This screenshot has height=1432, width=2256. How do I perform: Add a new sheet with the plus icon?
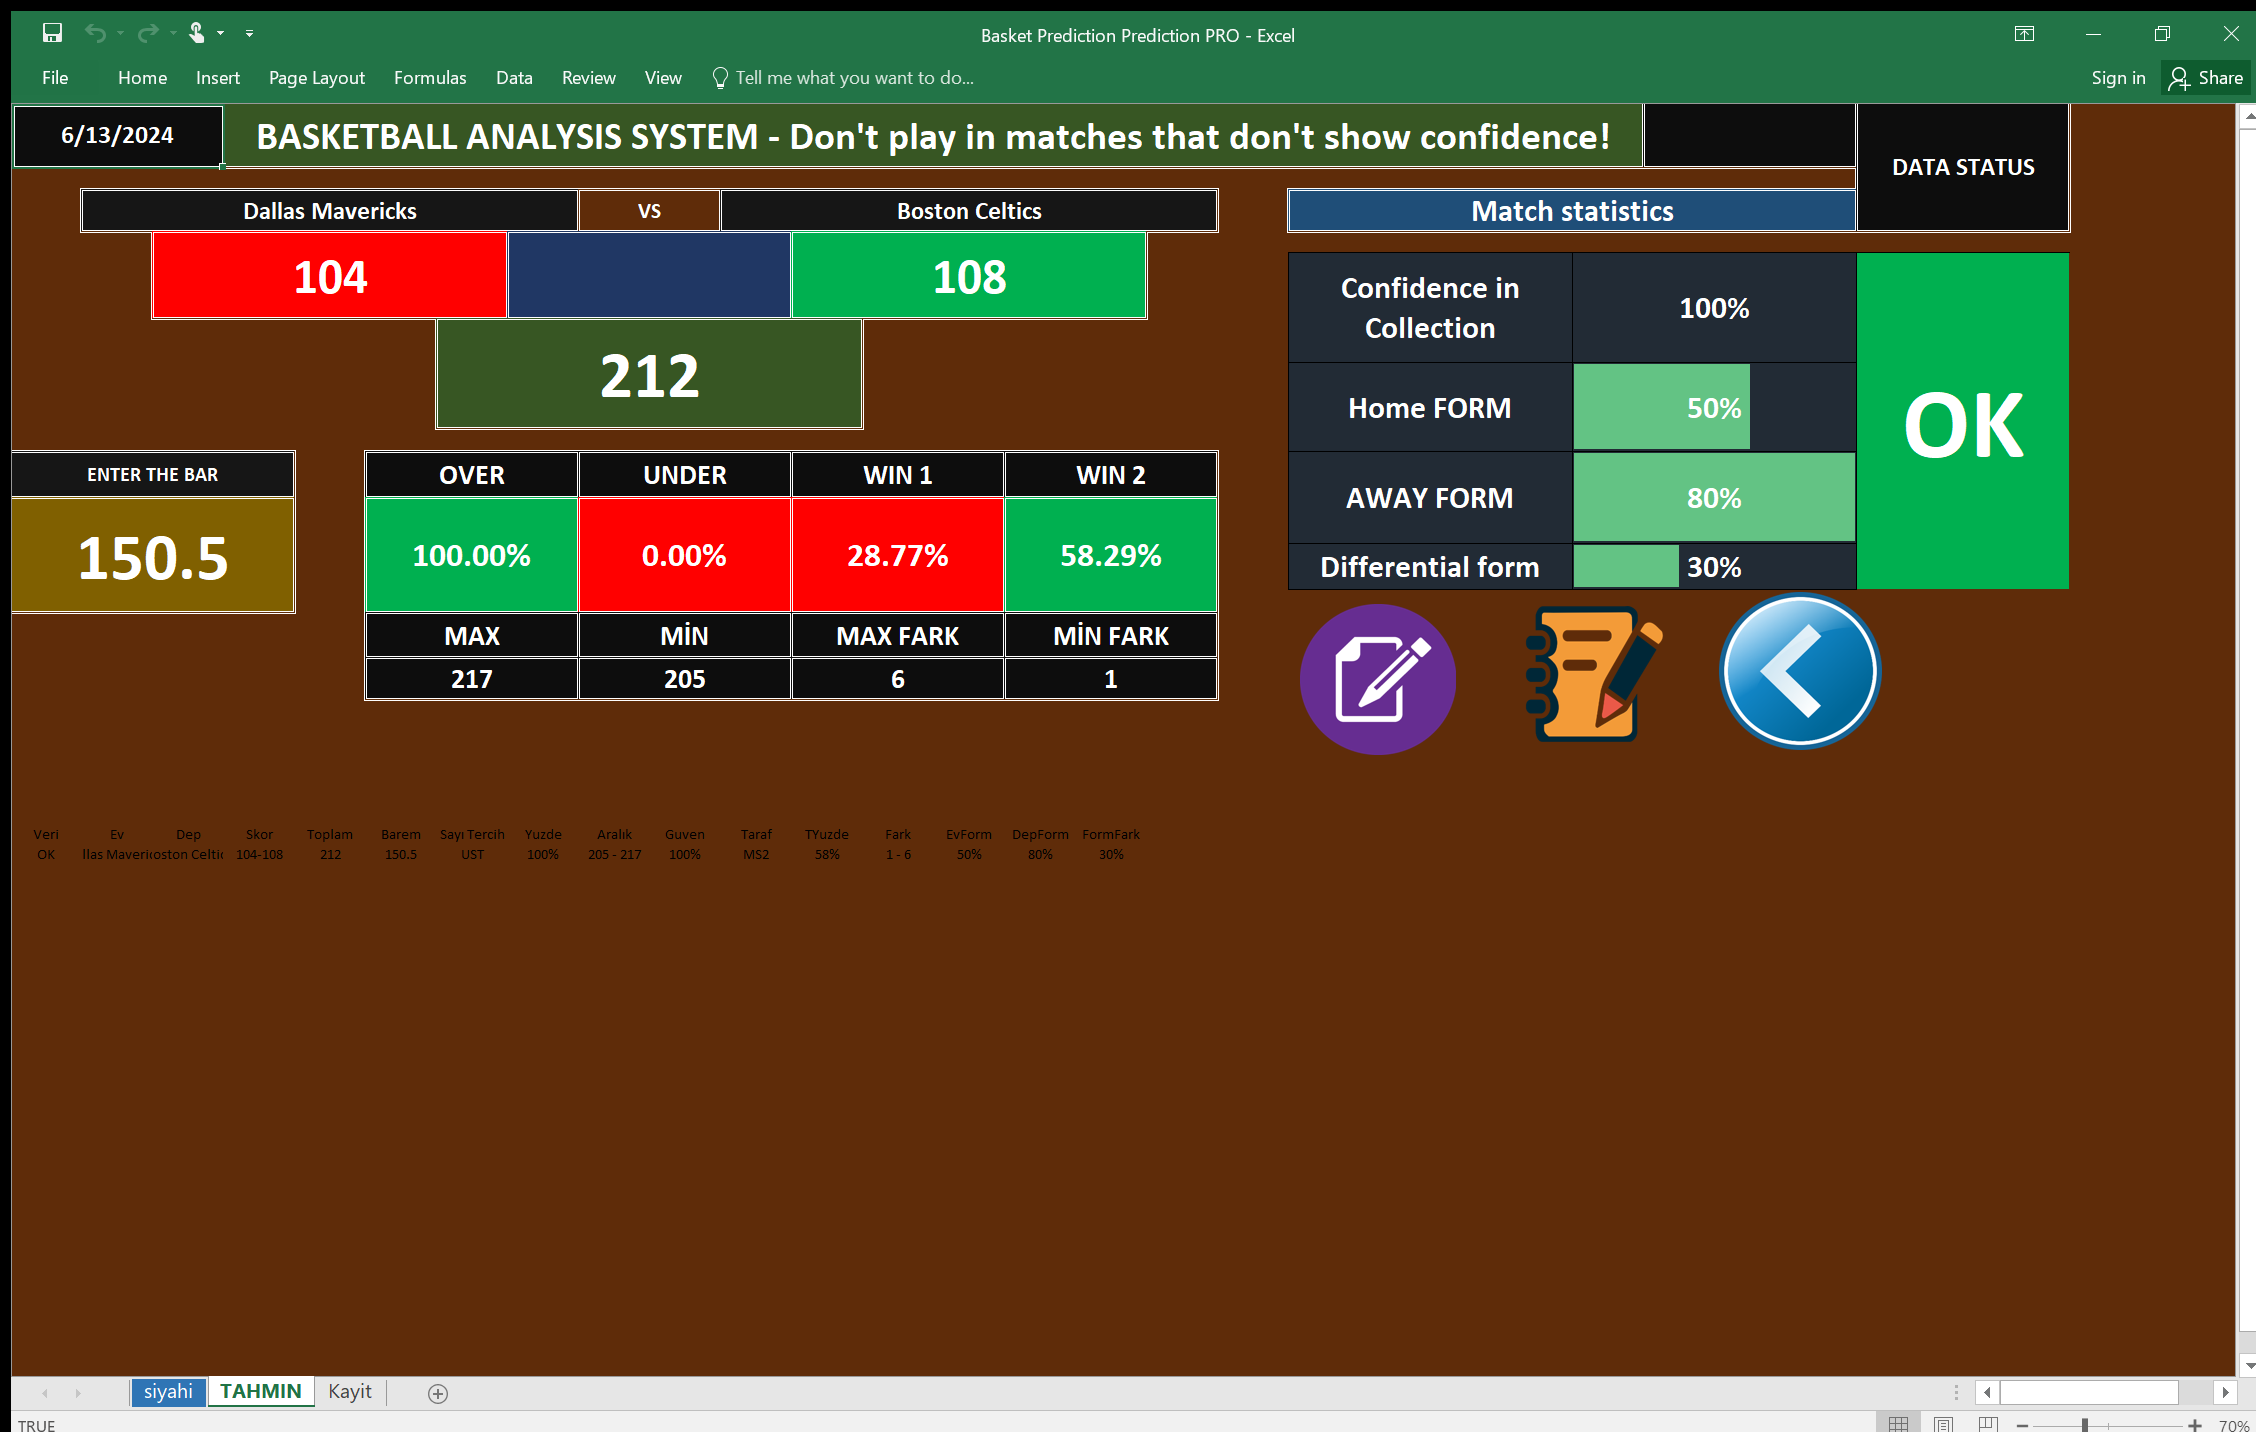pos(436,1393)
